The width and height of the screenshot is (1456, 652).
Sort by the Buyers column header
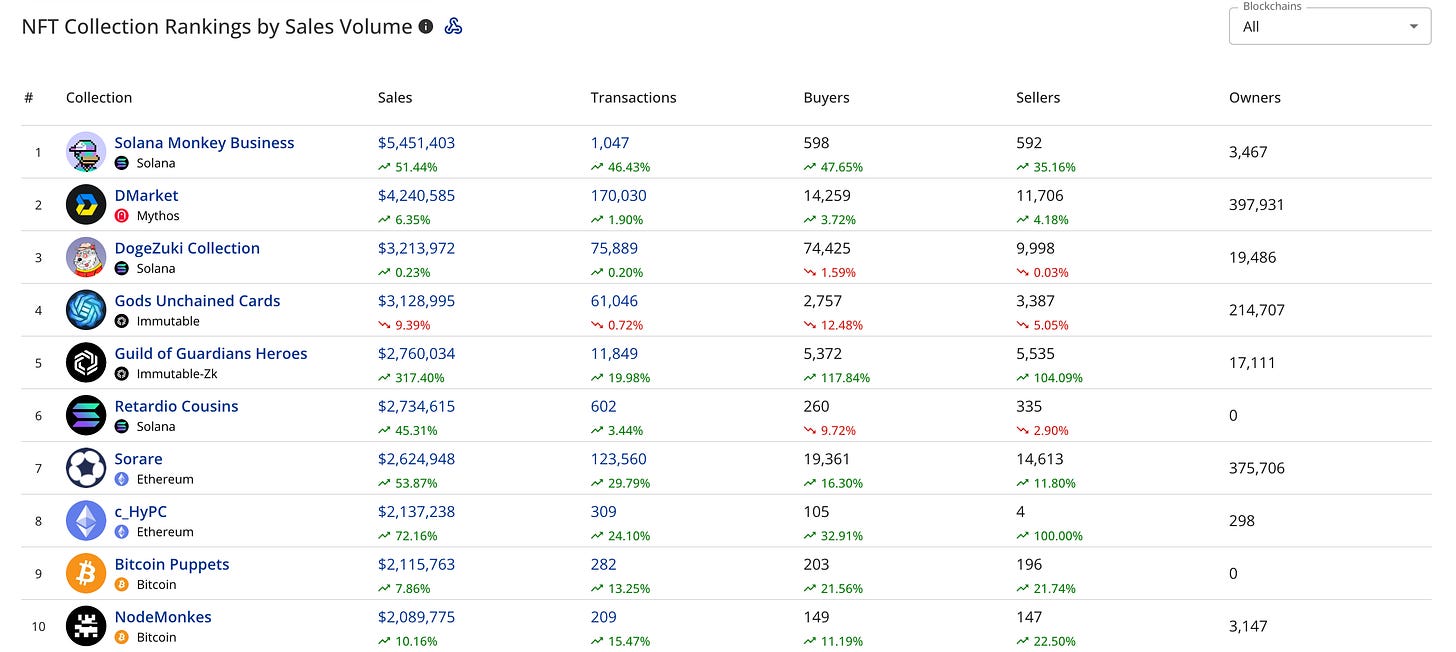[826, 98]
